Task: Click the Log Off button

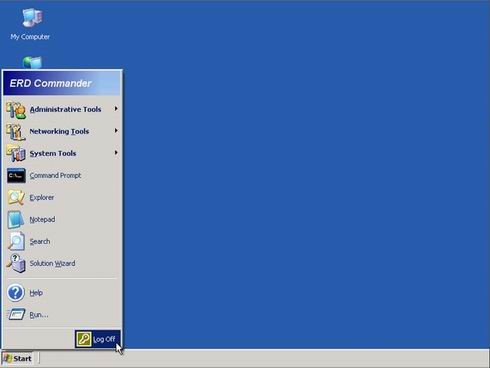Action: [x=98, y=339]
